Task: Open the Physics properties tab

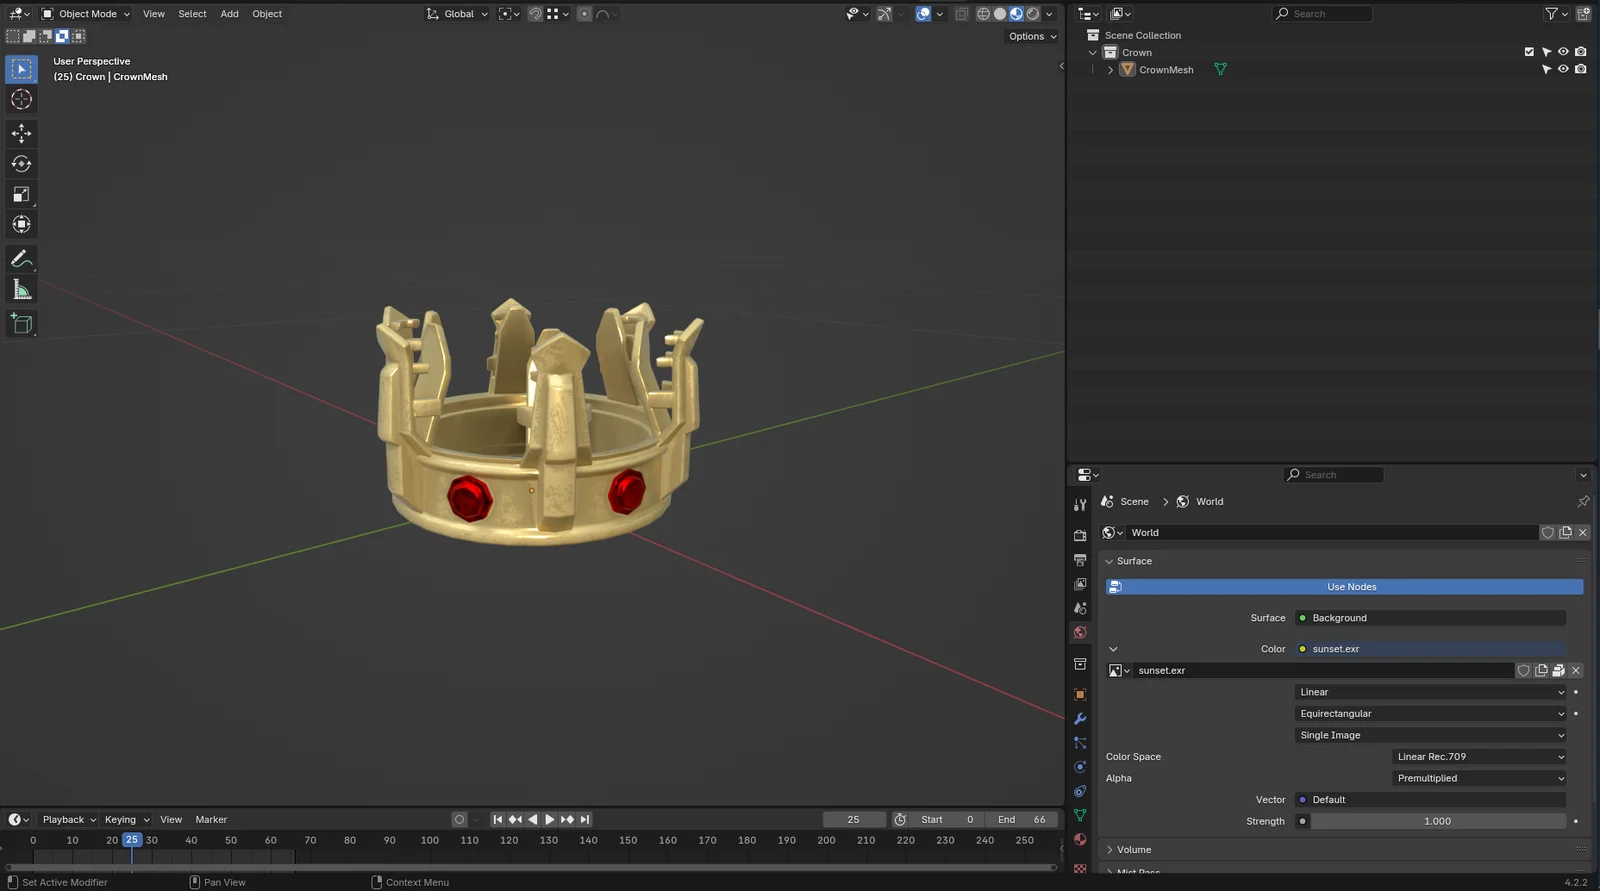Action: [1080, 767]
